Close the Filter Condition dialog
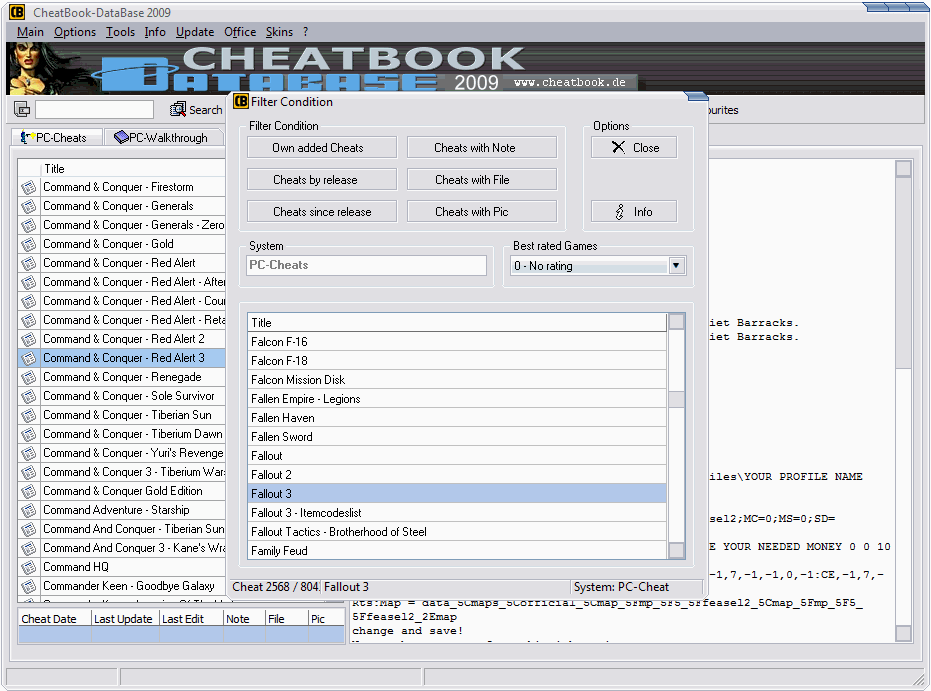This screenshot has width=931, height=691. 634,148
